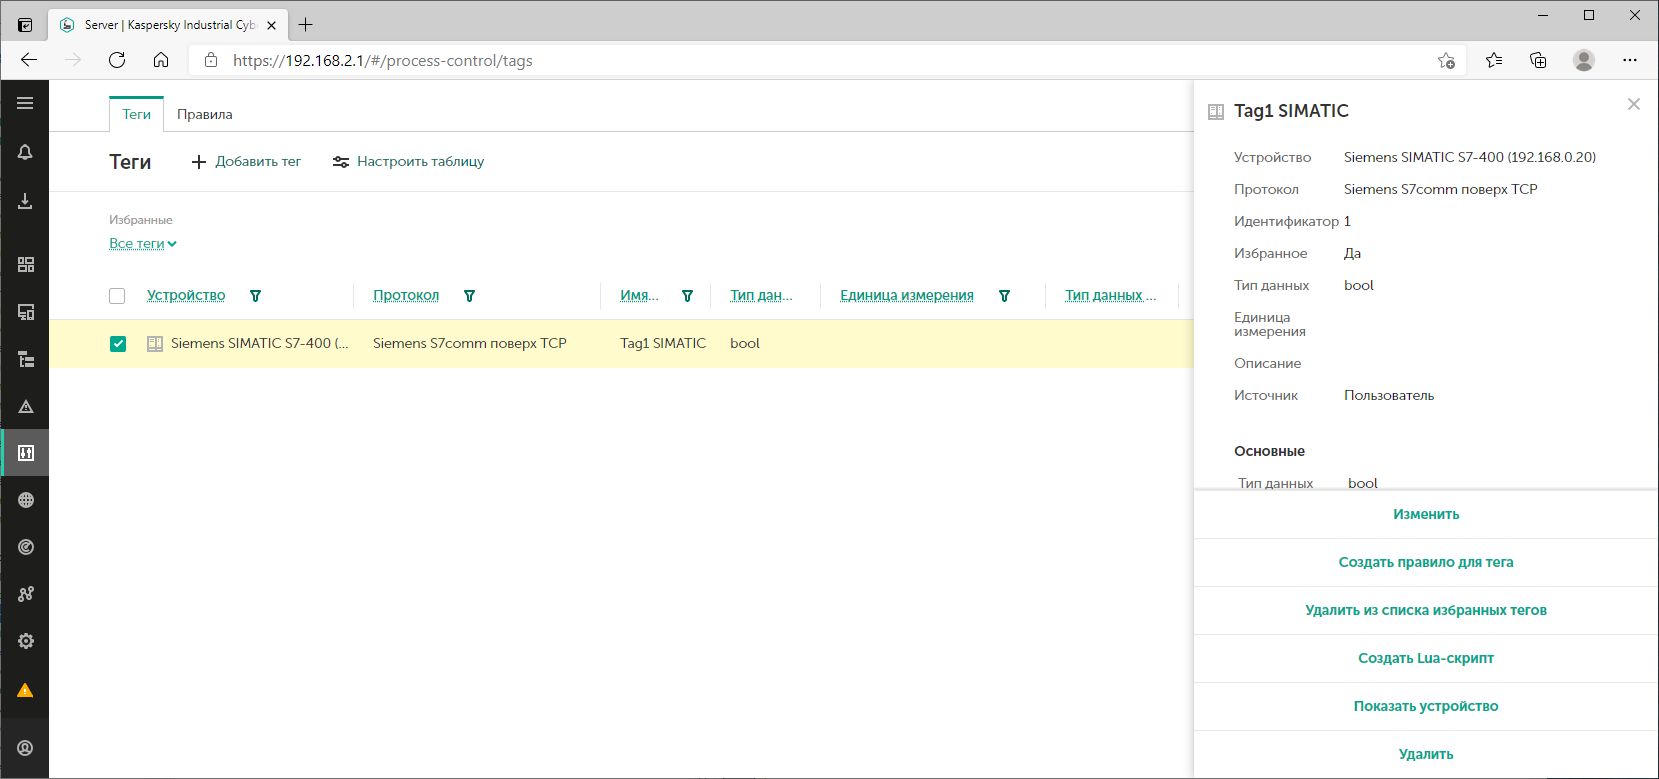Viewport: 1659px width, 779px height.
Task: Toggle the select-all checkbox in table header
Action: point(117,296)
